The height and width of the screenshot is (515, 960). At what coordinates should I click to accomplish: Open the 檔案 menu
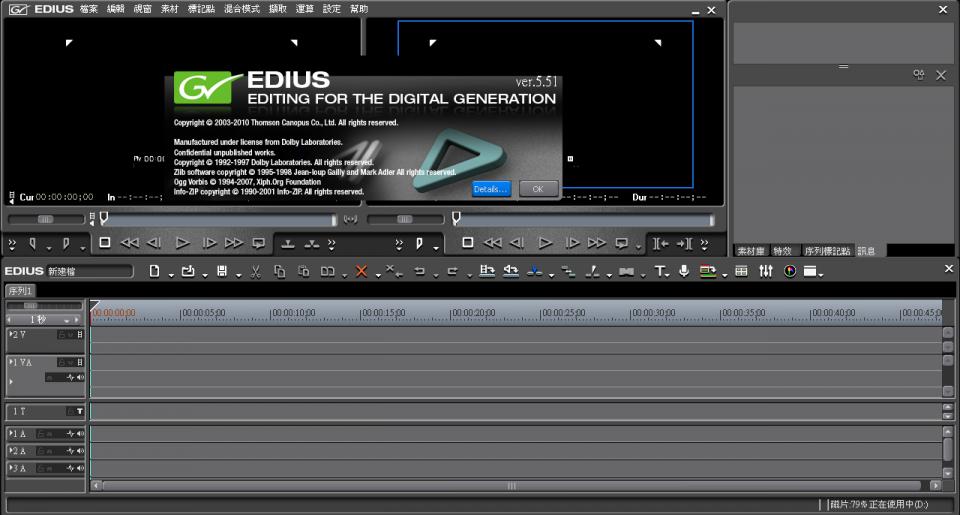point(89,9)
